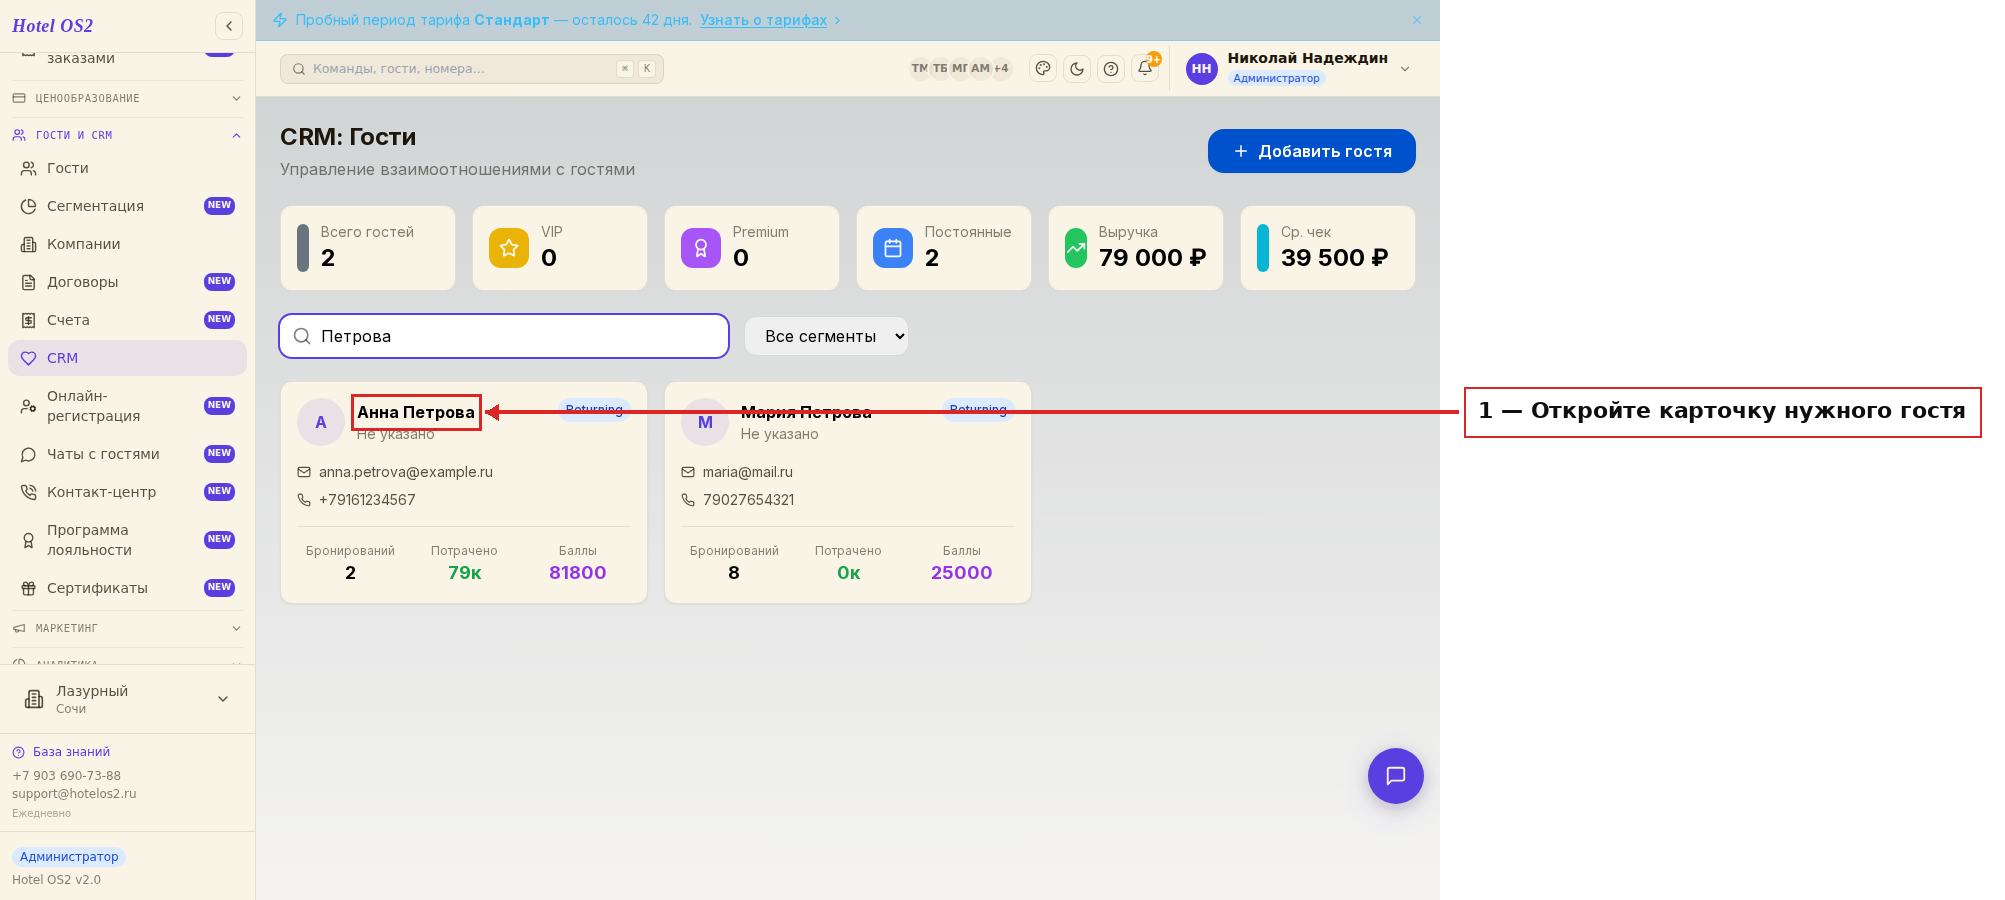Click the +4 team members avatar
The image size is (2005, 900).
coord(1001,68)
